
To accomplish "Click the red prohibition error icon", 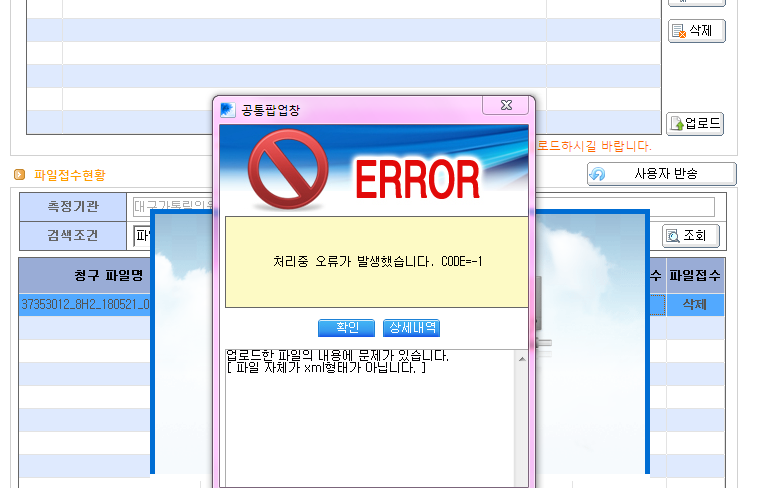I will pyautogui.click(x=288, y=170).
